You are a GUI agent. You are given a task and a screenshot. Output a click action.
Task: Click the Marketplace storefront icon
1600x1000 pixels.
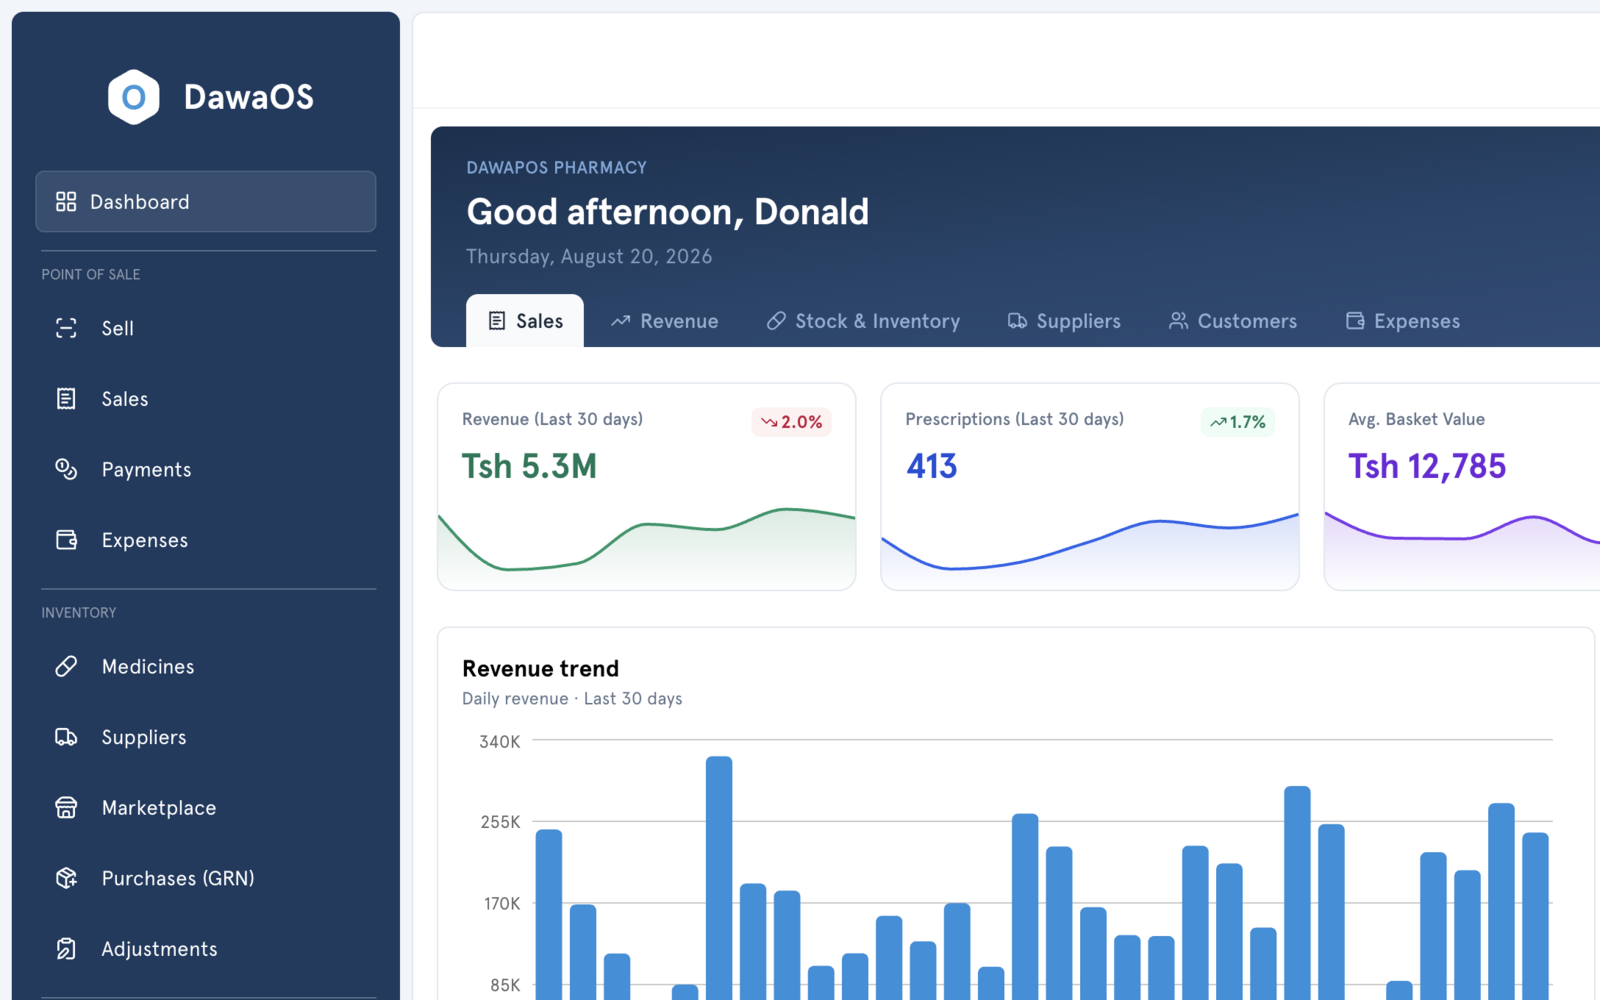click(x=66, y=808)
